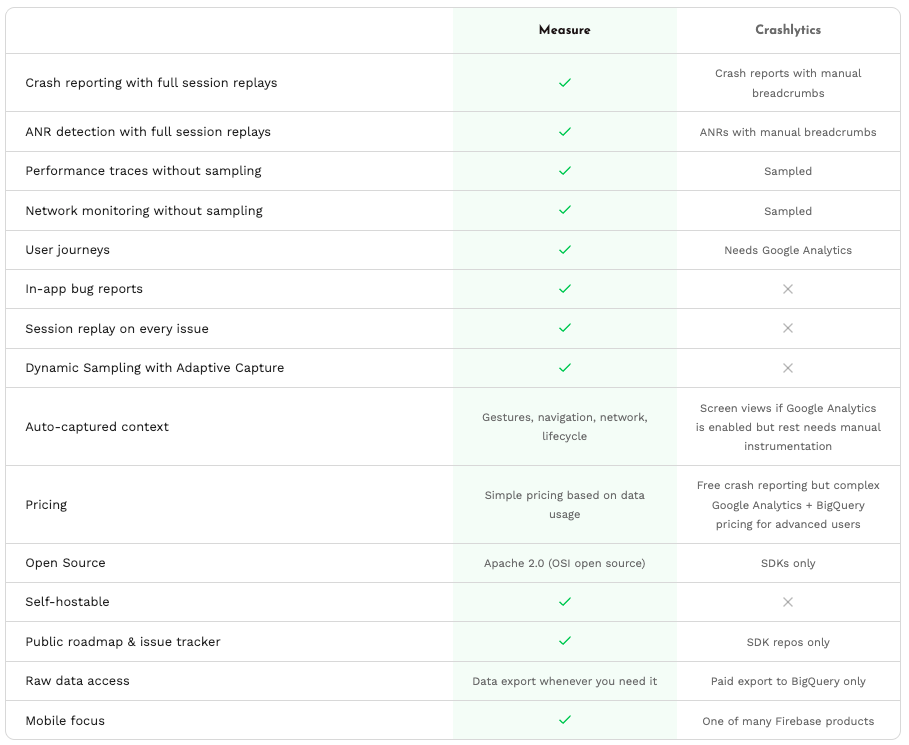909x745 pixels.
Task: Click the Crashlytics X icon for Self-hostable
Action: point(788,602)
